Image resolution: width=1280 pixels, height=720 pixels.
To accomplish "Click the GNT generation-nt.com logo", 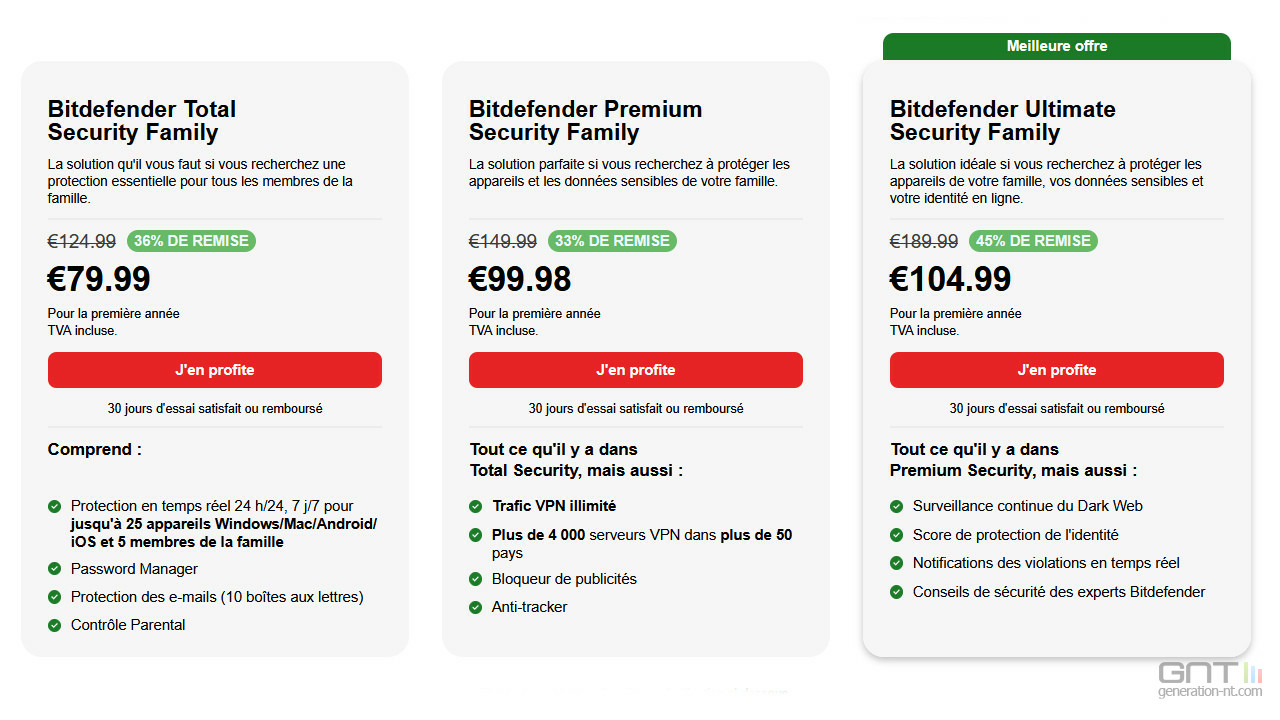I will click(1211, 680).
